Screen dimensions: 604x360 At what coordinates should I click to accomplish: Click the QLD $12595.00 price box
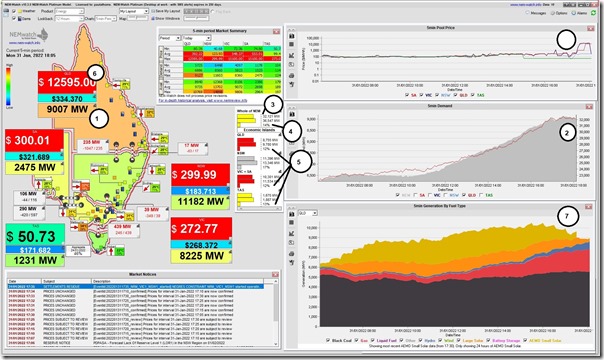click(67, 82)
